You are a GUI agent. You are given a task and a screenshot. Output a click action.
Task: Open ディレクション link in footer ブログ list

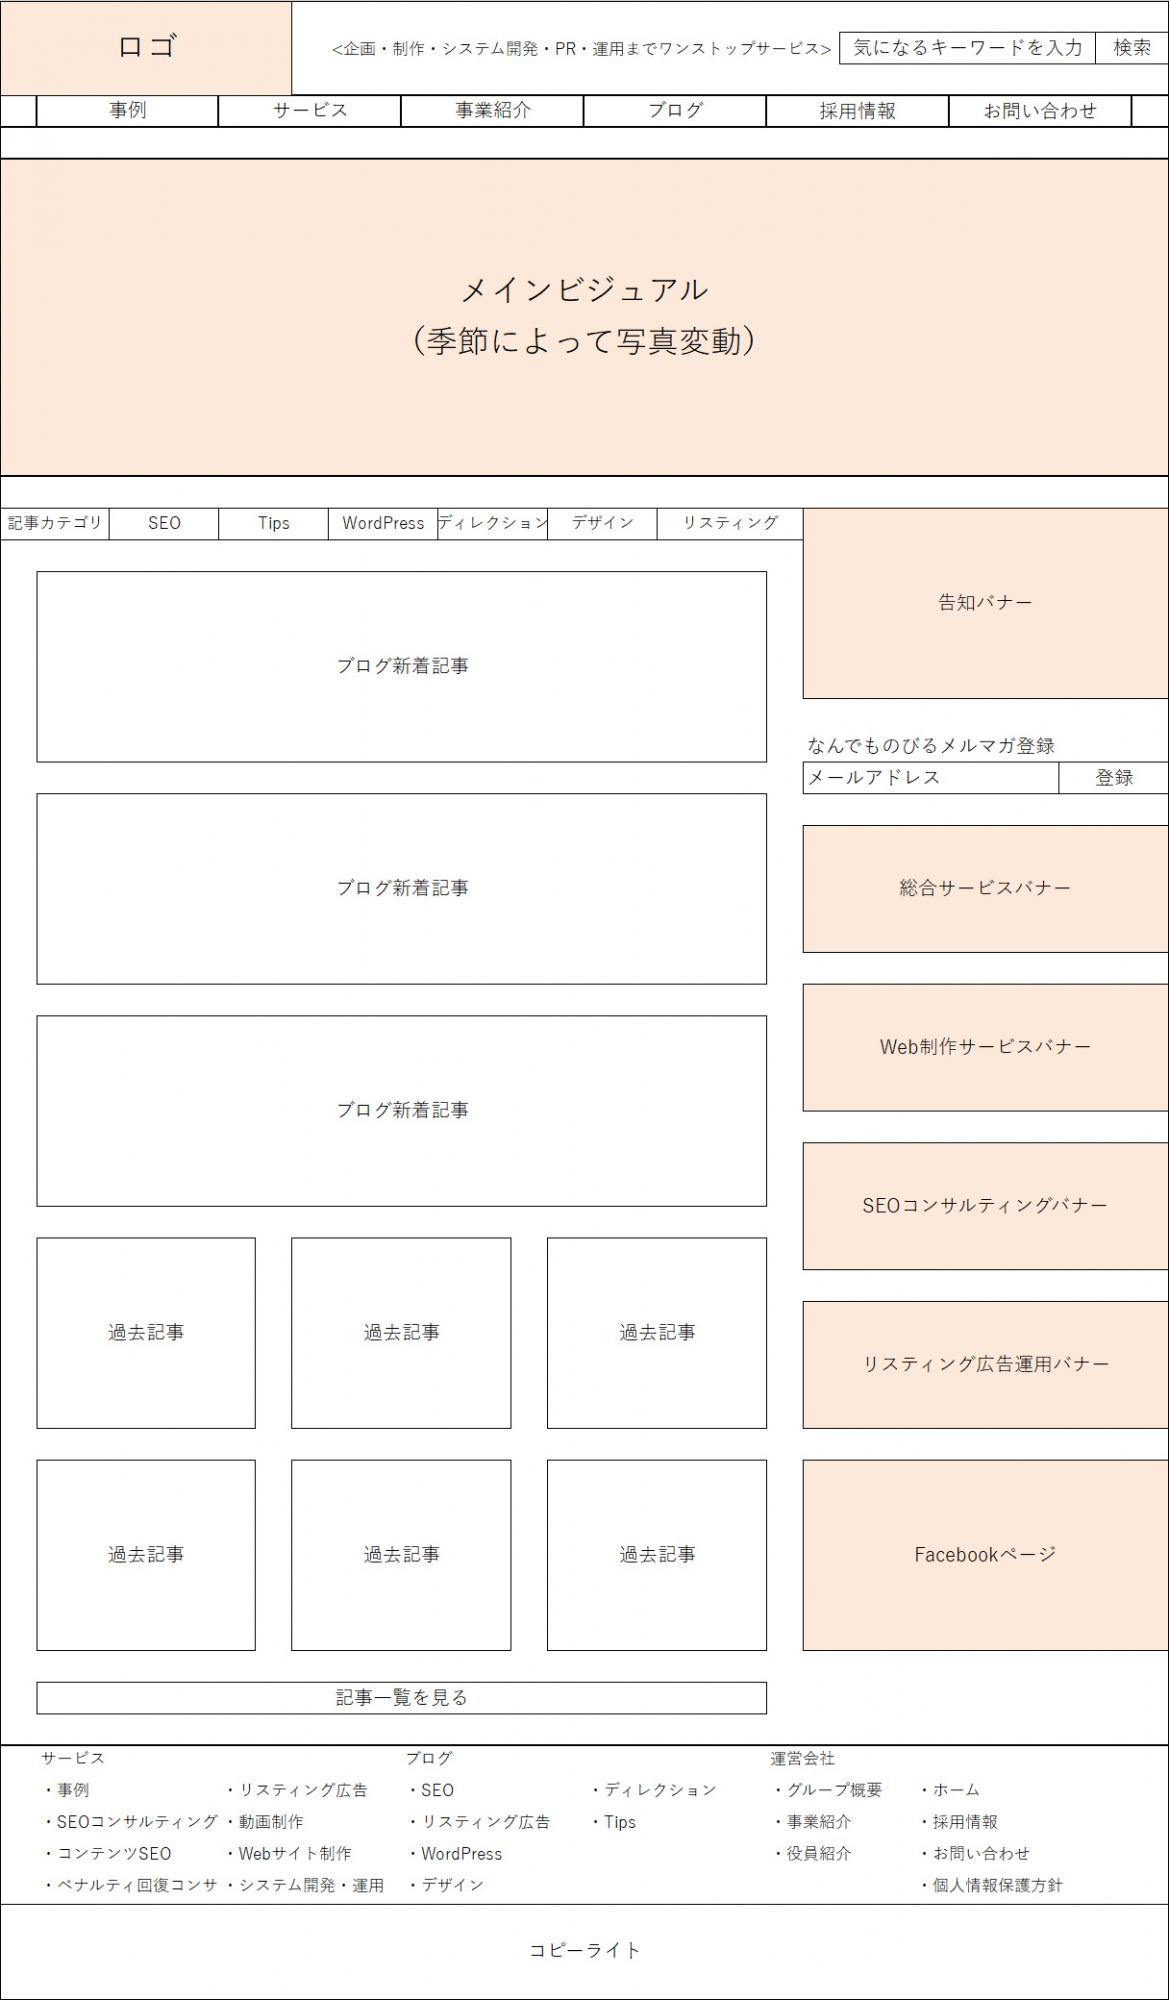tap(653, 1790)
